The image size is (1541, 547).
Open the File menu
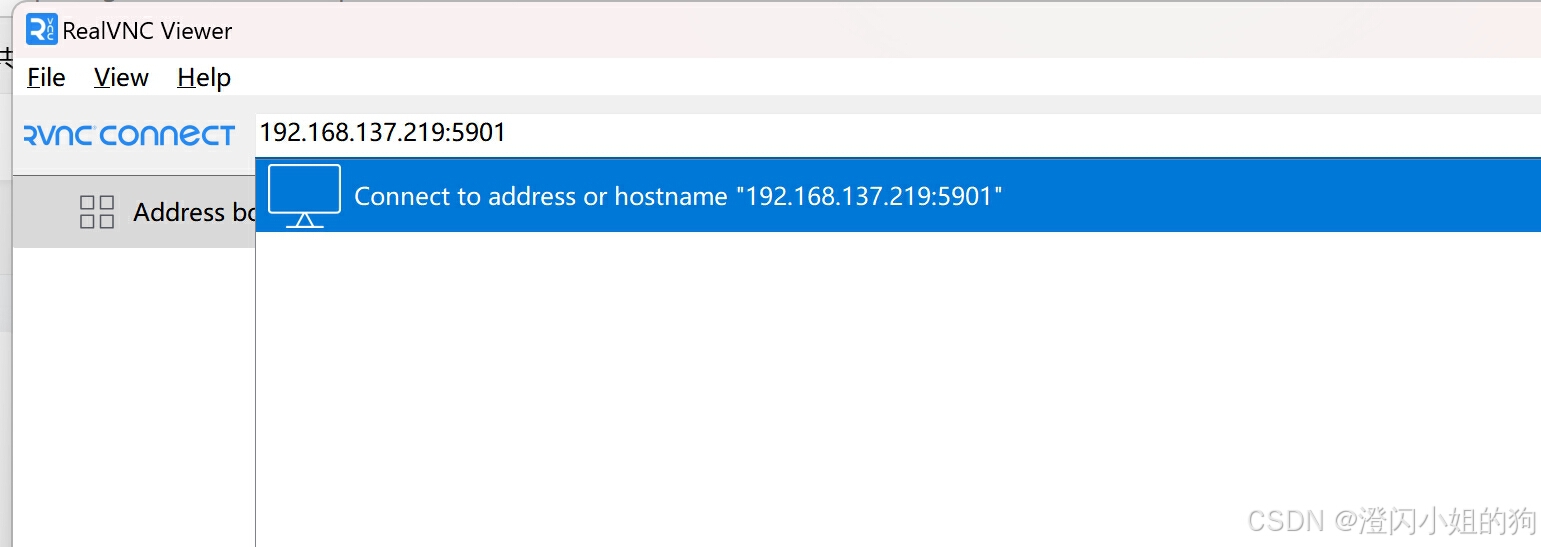click(x=46, y=77)
